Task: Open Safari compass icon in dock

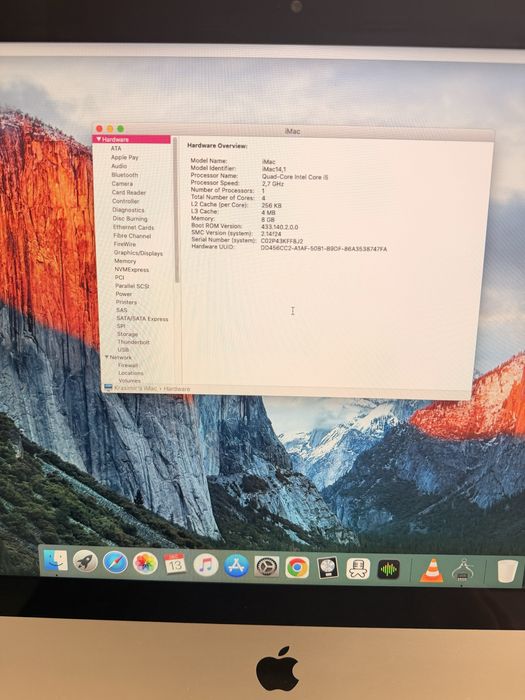Action: [x=115, y=562]
